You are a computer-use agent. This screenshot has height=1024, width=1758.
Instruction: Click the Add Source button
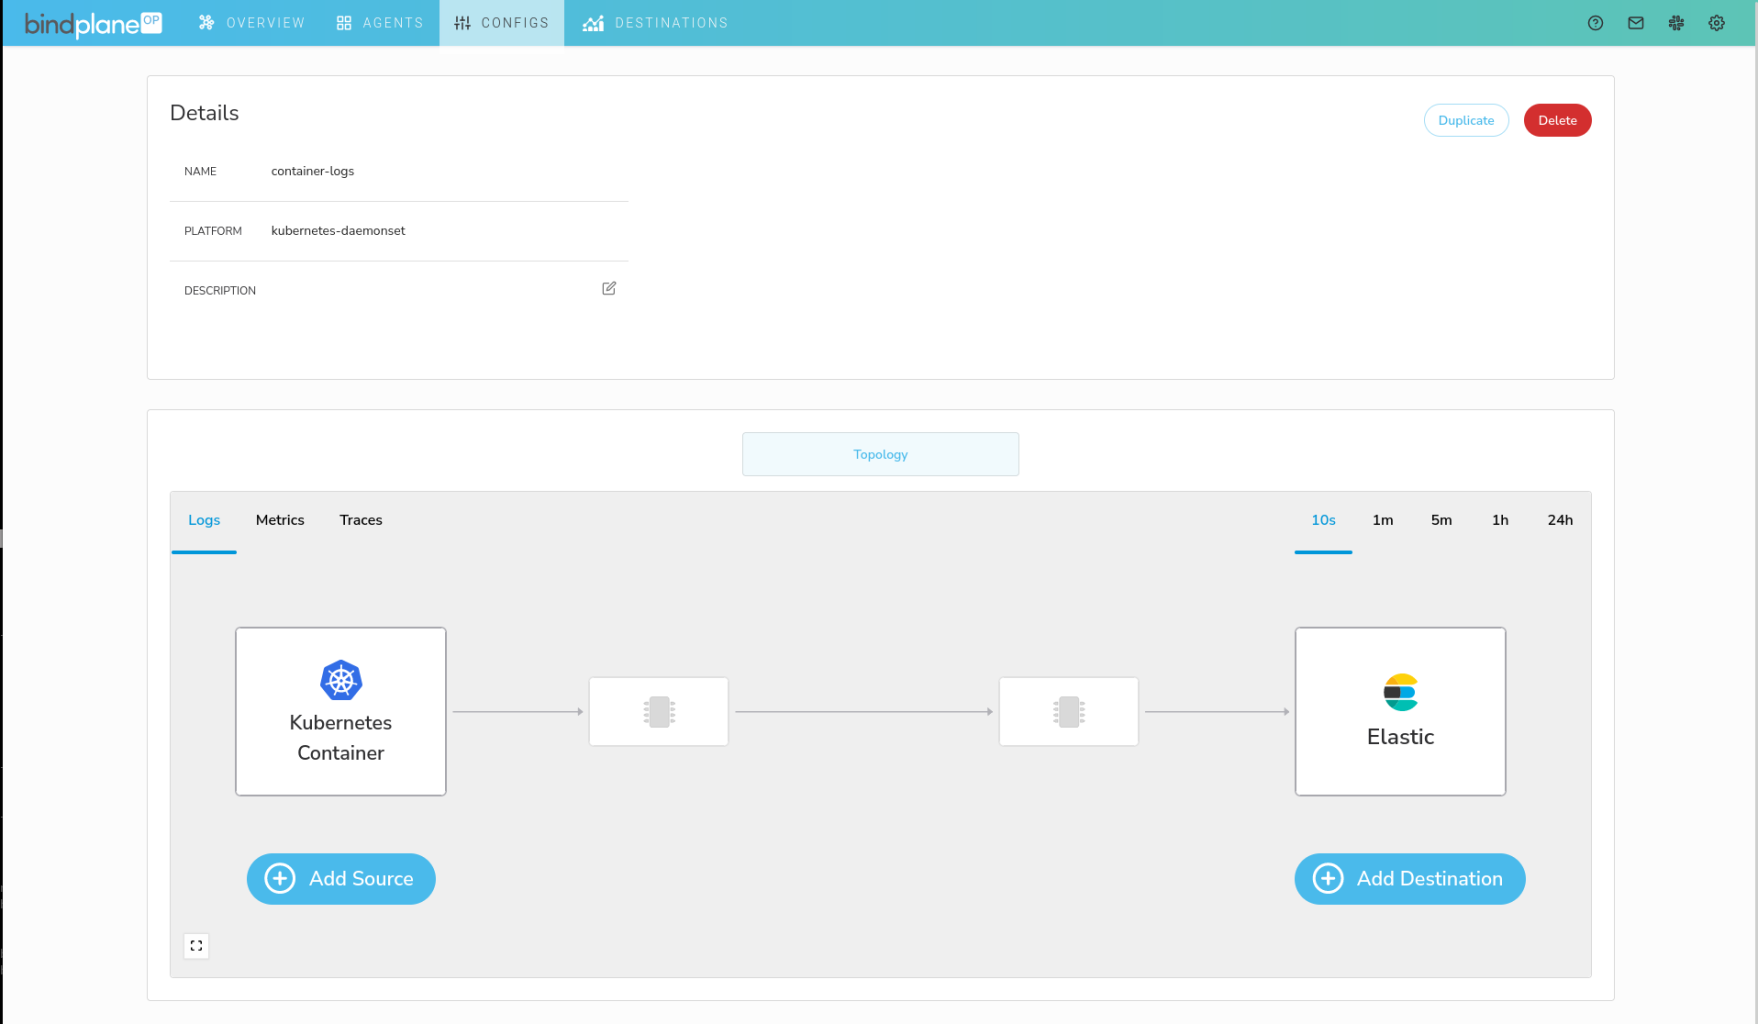pos(341,879)
